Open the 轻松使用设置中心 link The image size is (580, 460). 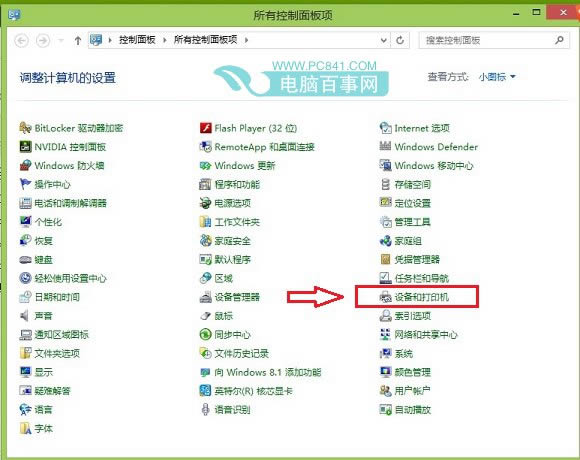tap(70, 278)
